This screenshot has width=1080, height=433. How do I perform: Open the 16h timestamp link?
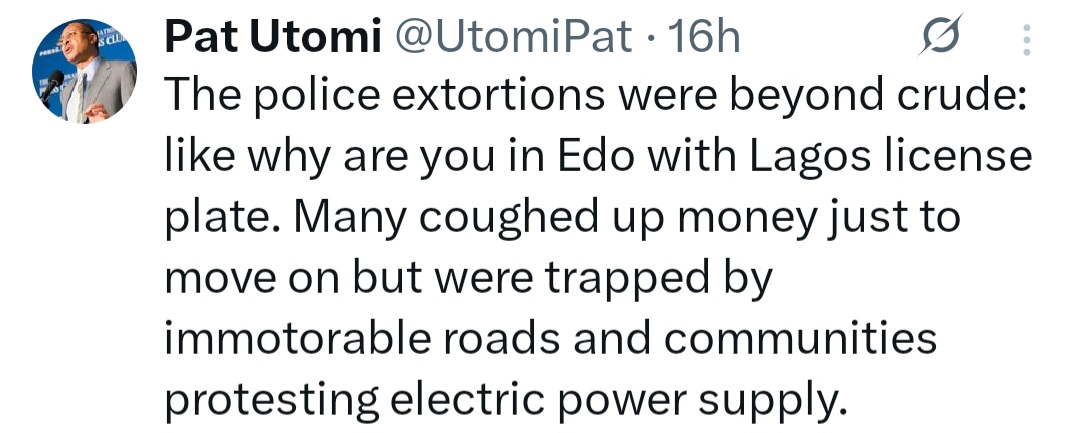coord(704,39)
